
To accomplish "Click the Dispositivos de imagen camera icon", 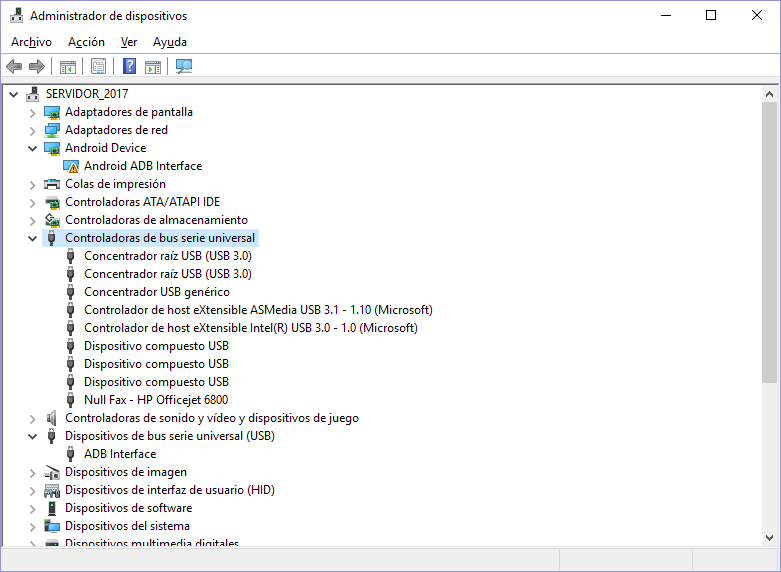I will (x=52, y=472).
